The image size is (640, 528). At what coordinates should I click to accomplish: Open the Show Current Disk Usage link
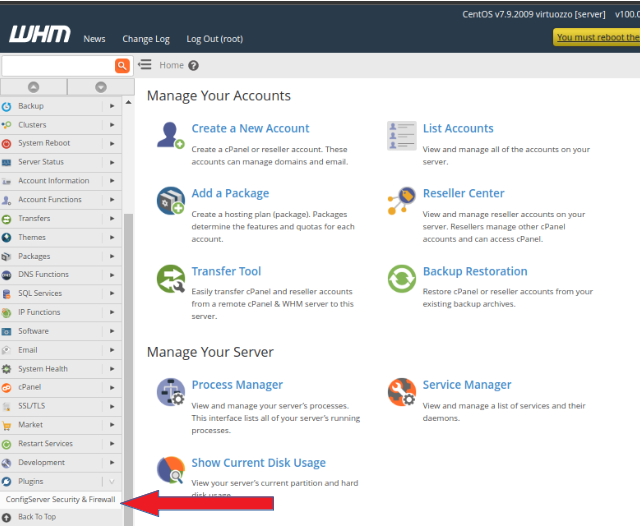(x=258, y=463)
